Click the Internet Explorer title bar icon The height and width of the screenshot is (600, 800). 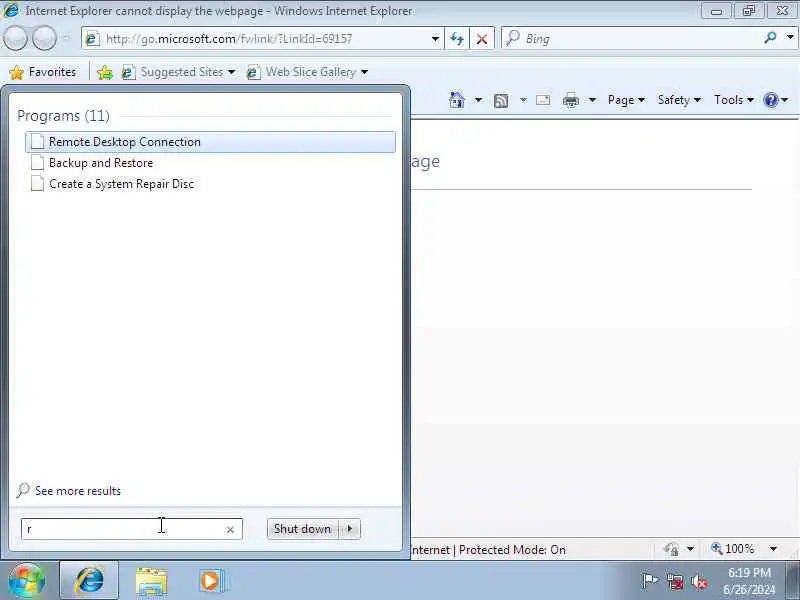tap(11, 10)
